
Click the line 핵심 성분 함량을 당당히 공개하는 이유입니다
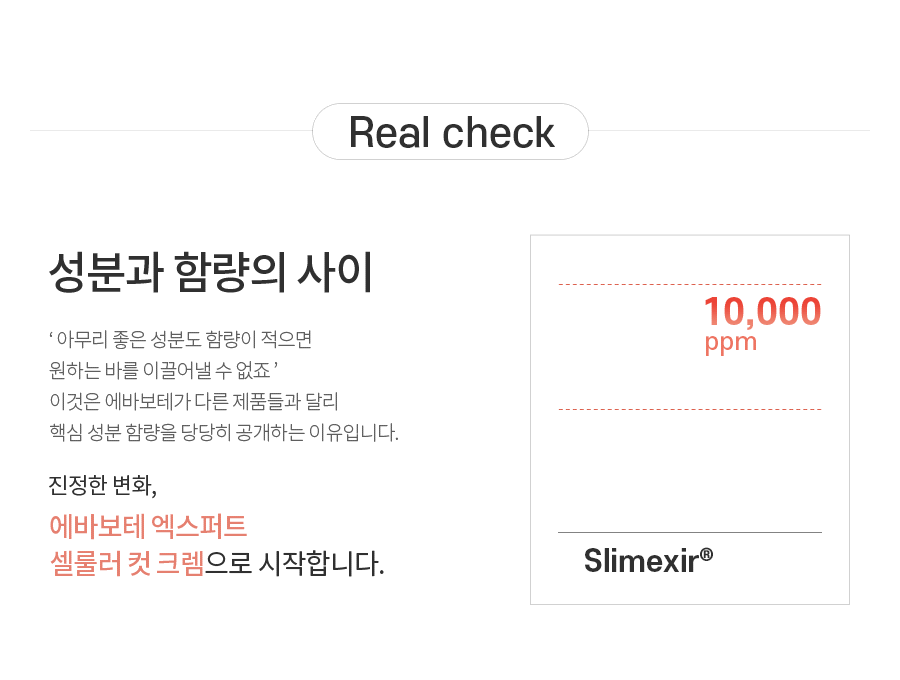[x=224, y=432]
